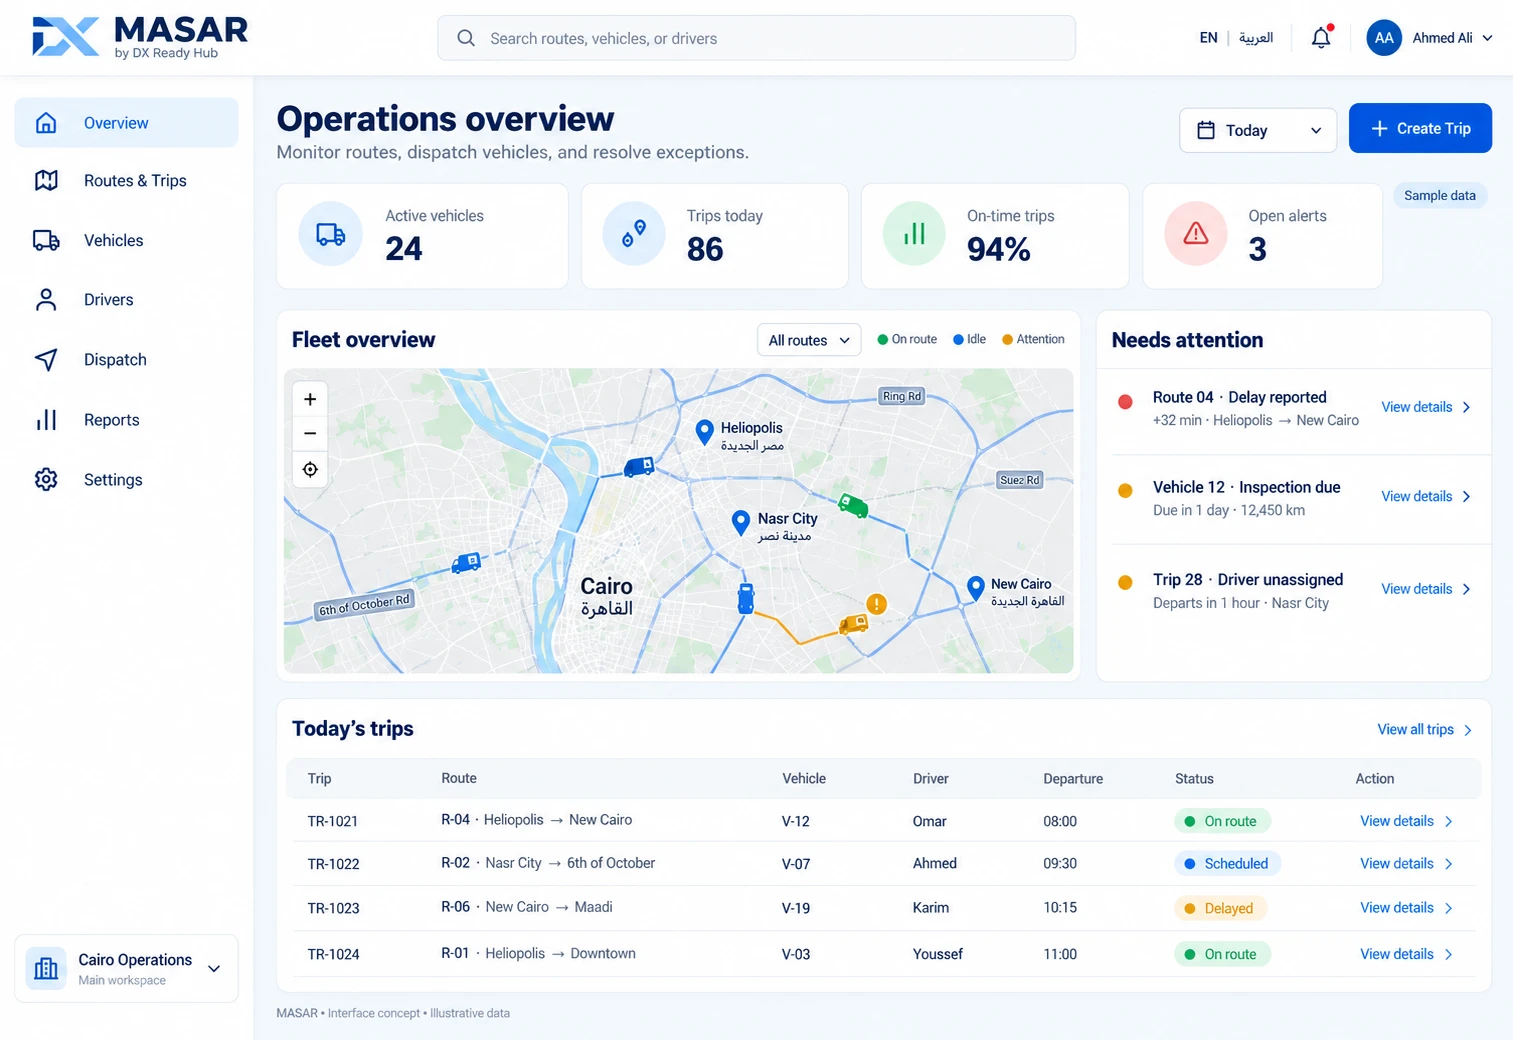The height and width of the screenshot is (1040, 1513).
Task: Click the AA user avatar
Action: [1384, 38]
